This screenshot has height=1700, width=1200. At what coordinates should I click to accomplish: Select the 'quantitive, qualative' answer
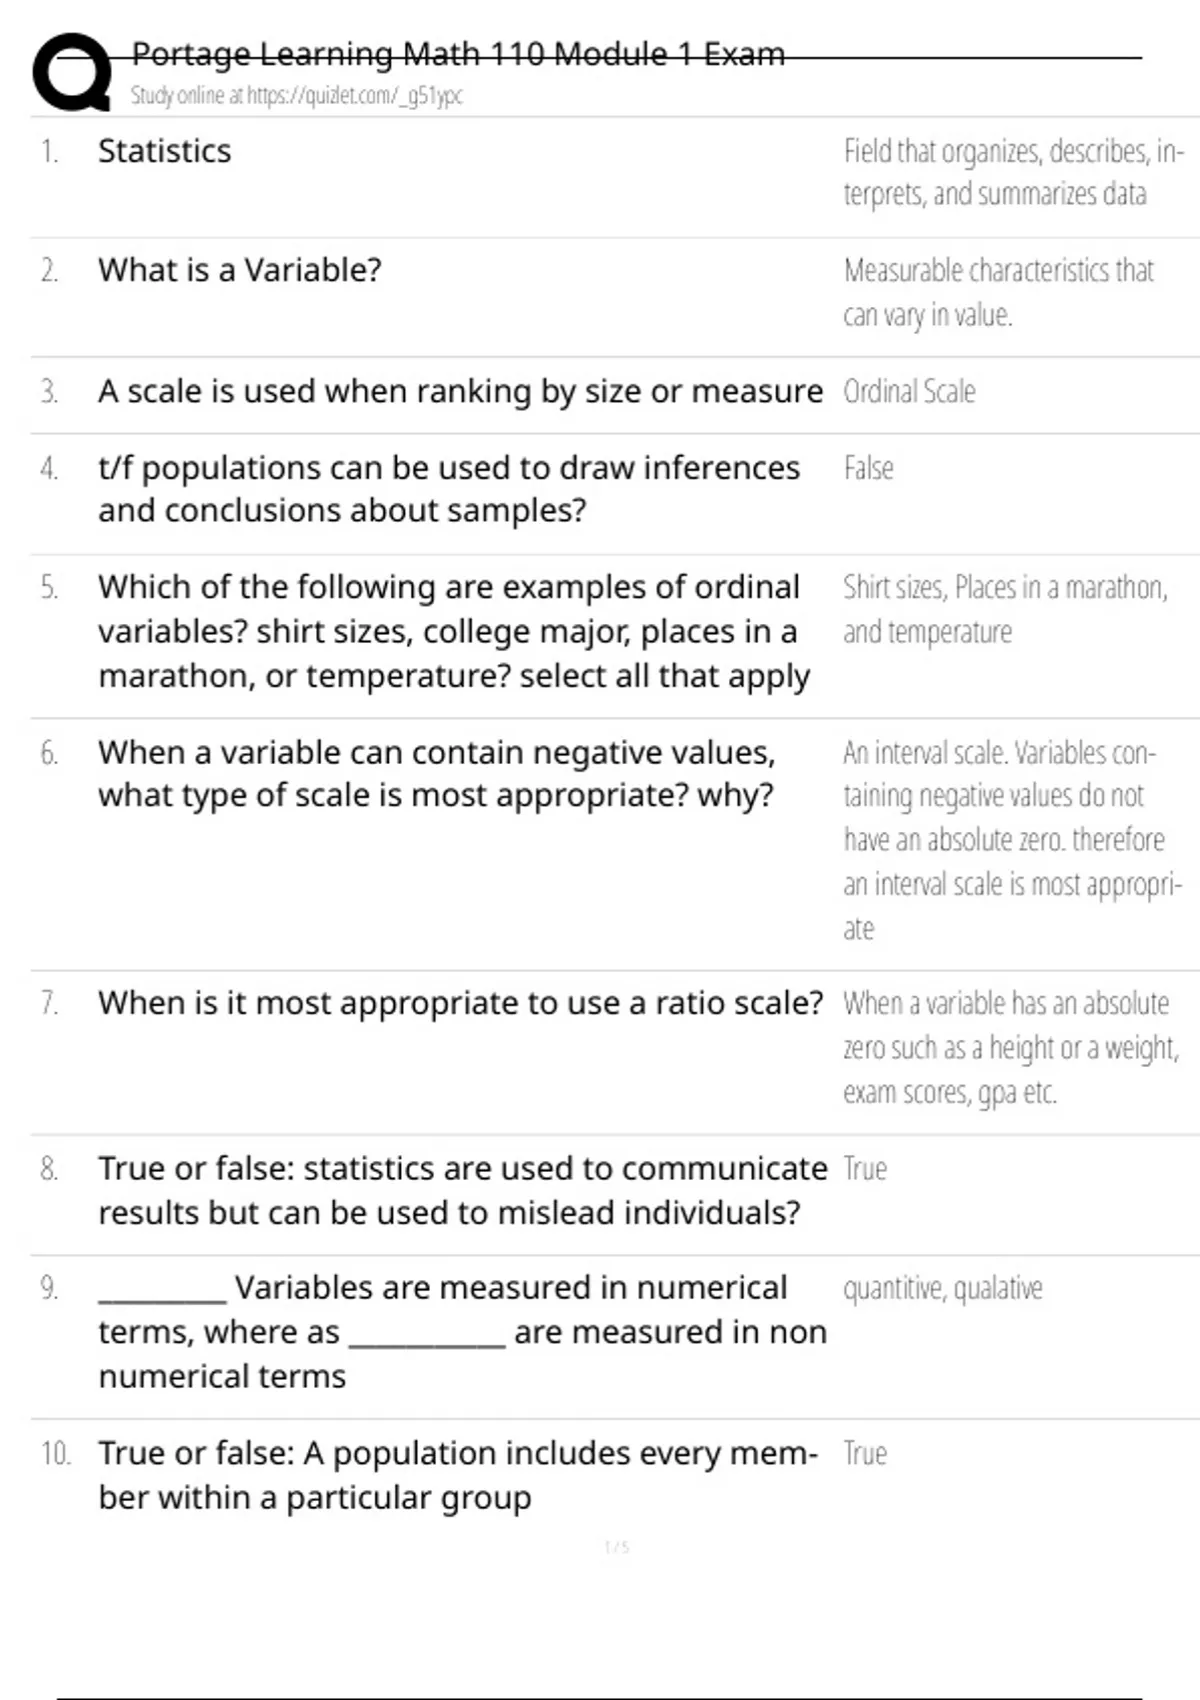pos(942,1288)
